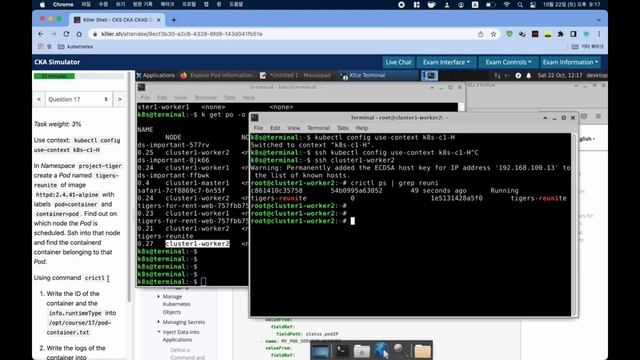640x360 pixels.
Task: Open the Question 17 selector
Action: [78, 99]
